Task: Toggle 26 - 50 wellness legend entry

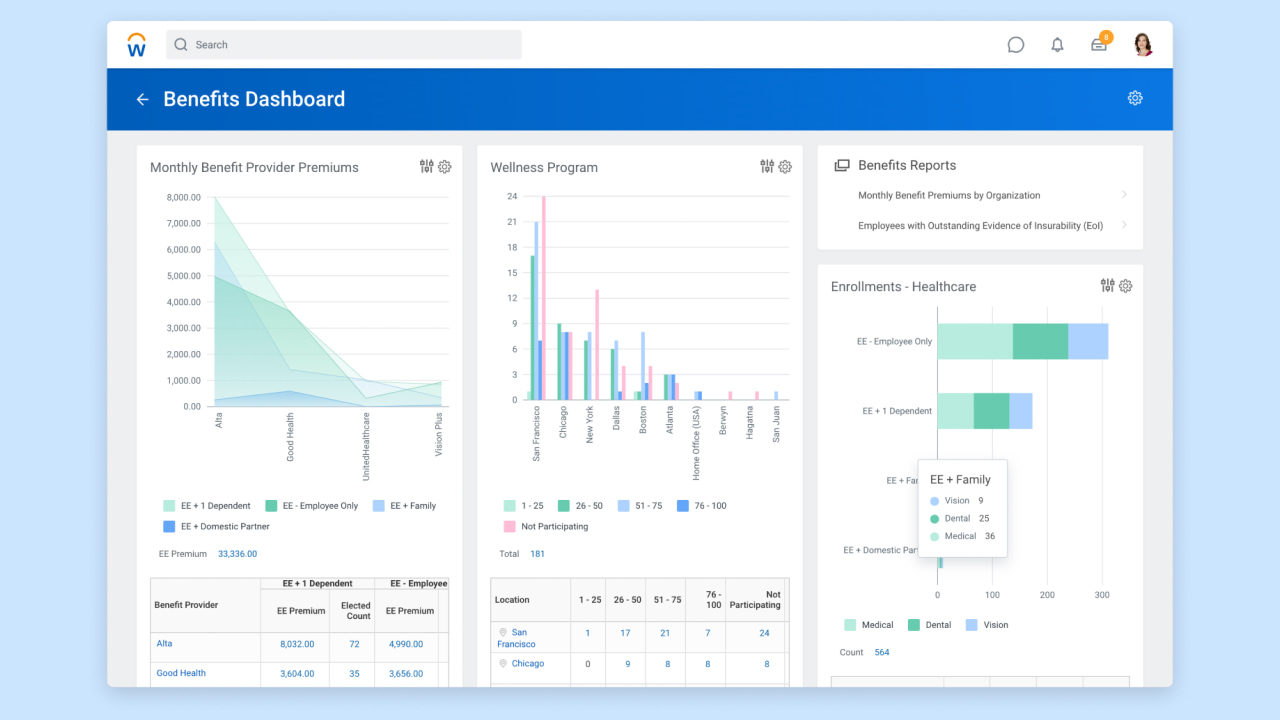Action: pyautogui.click(x=581, y=506)
